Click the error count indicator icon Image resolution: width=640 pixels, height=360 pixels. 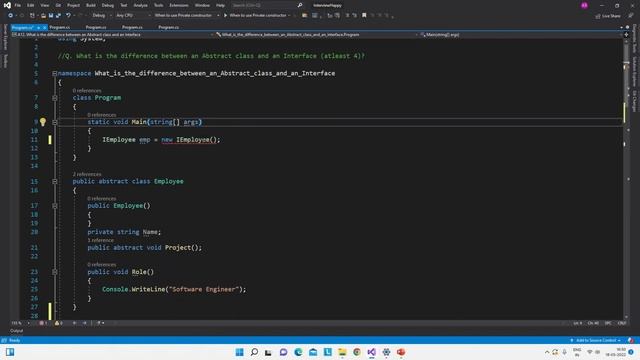(43, 323)
